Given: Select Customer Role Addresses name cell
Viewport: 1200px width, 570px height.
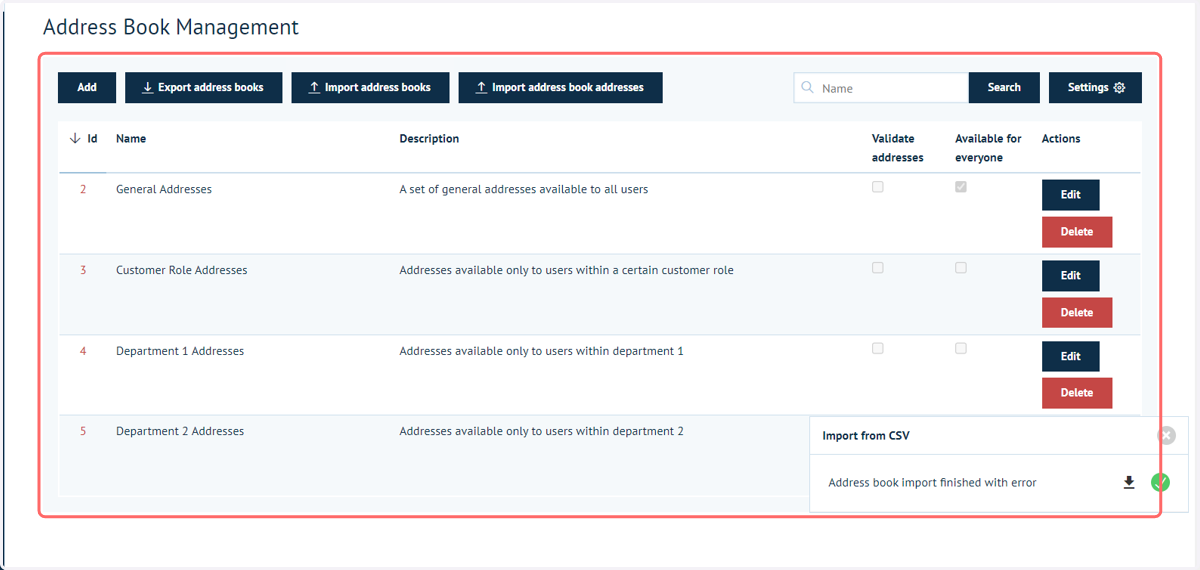Looking at the screenshot, I should point(182,270).
